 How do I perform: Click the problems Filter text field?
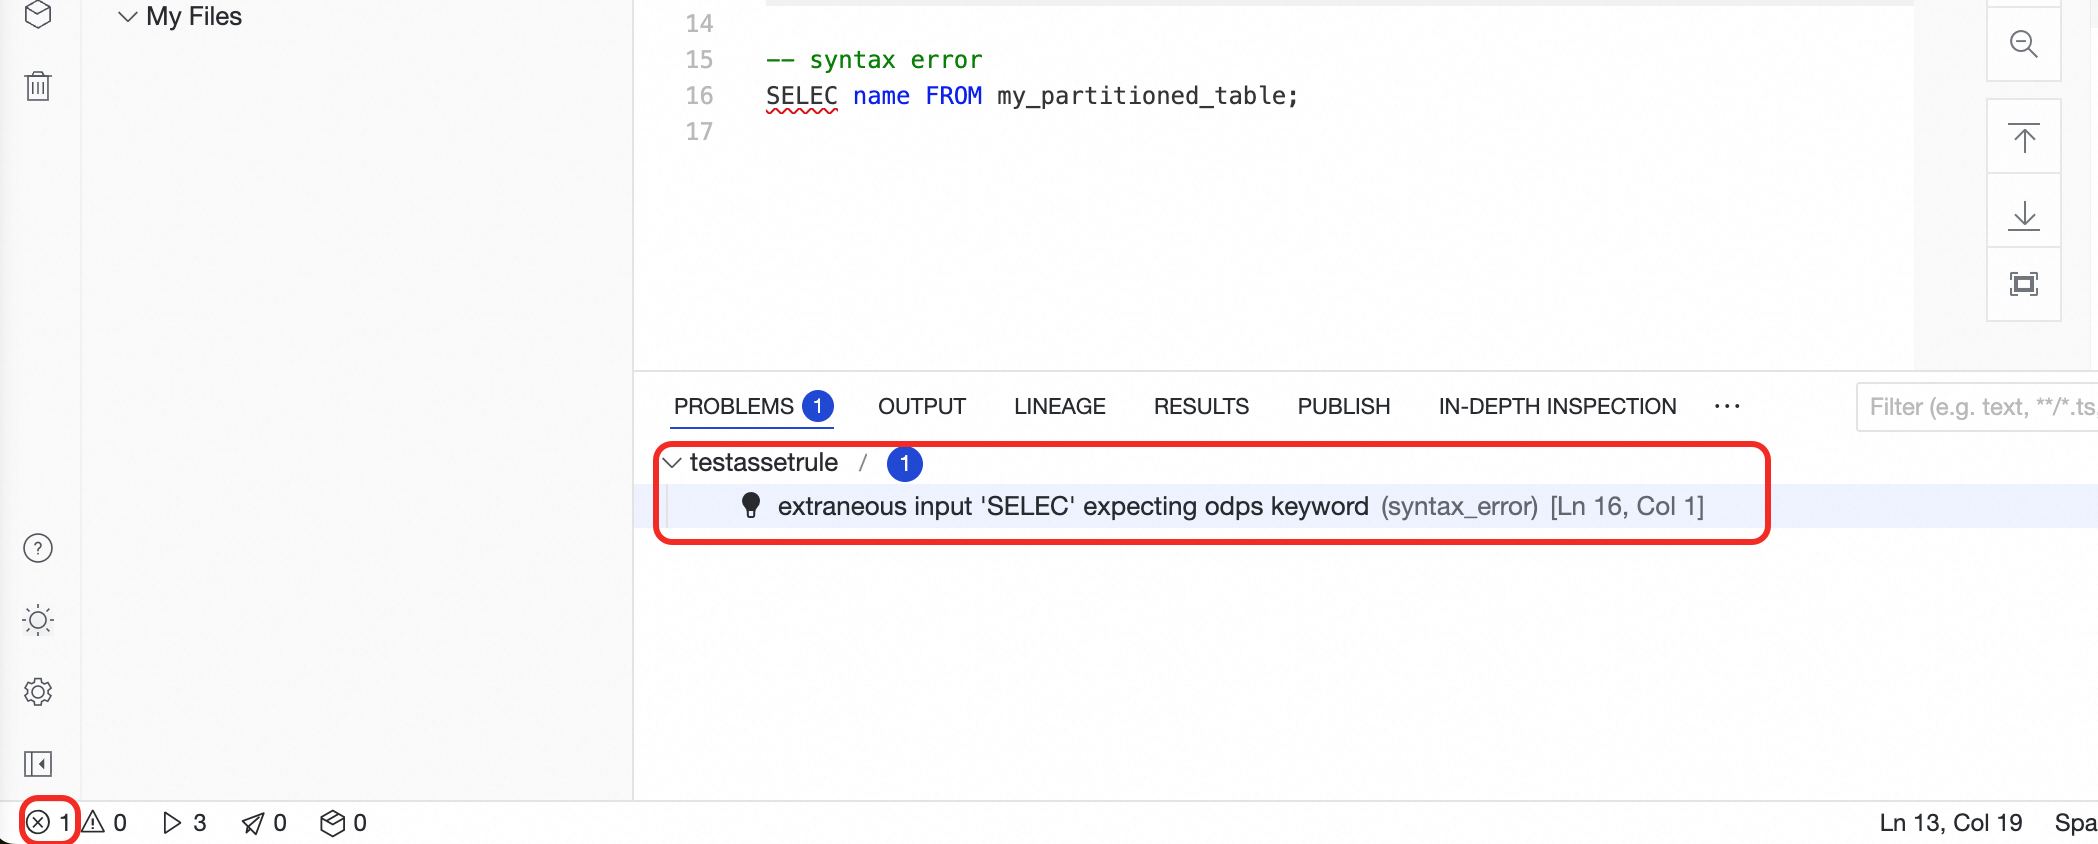point(1977,407)
